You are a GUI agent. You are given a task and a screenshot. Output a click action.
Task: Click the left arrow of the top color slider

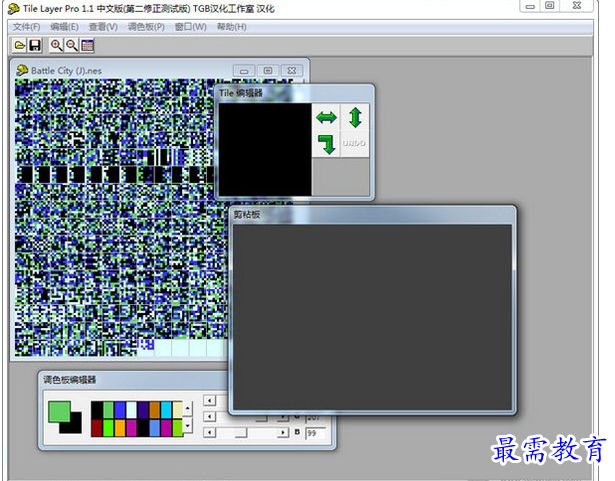point(209,400)
